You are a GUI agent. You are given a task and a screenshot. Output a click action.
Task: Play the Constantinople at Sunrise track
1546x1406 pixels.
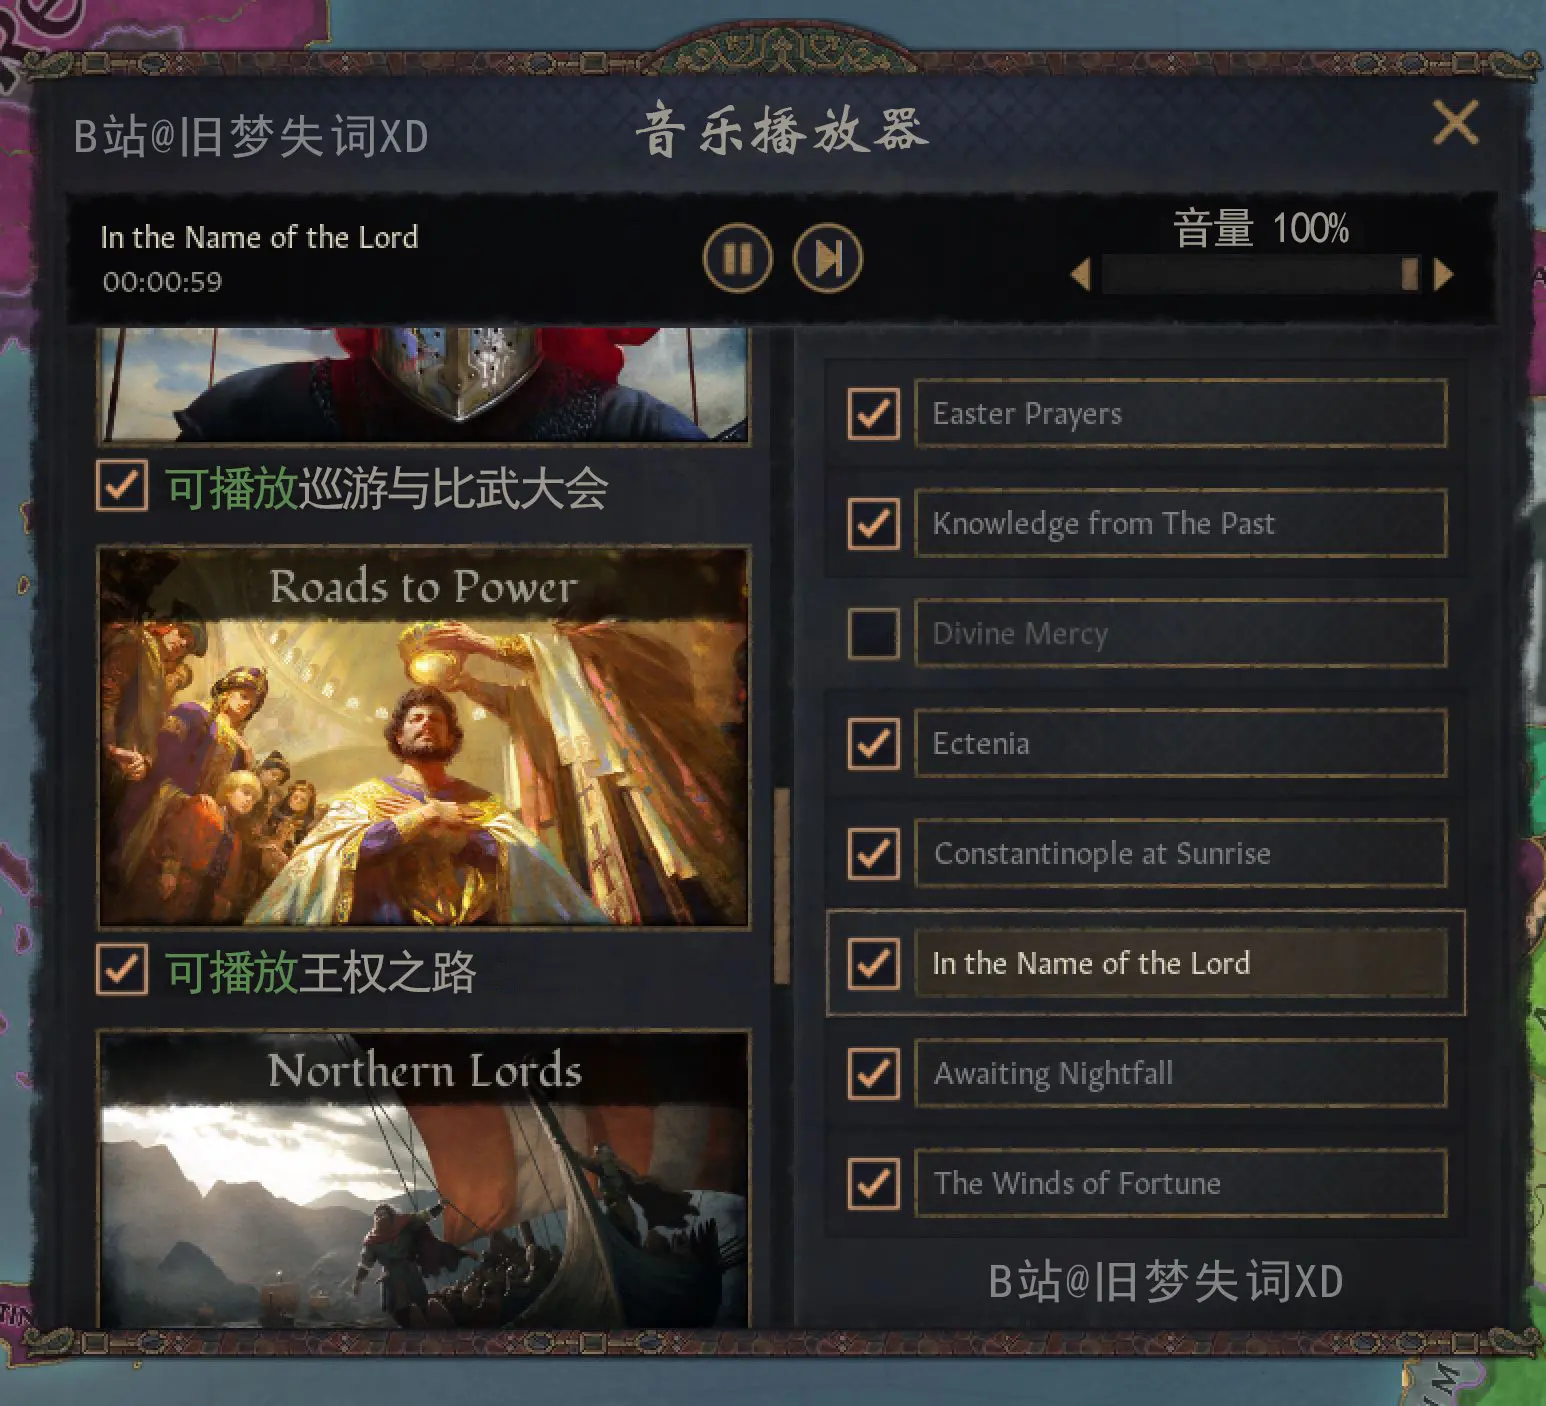pyautogui.click(x=1181, y=853)
